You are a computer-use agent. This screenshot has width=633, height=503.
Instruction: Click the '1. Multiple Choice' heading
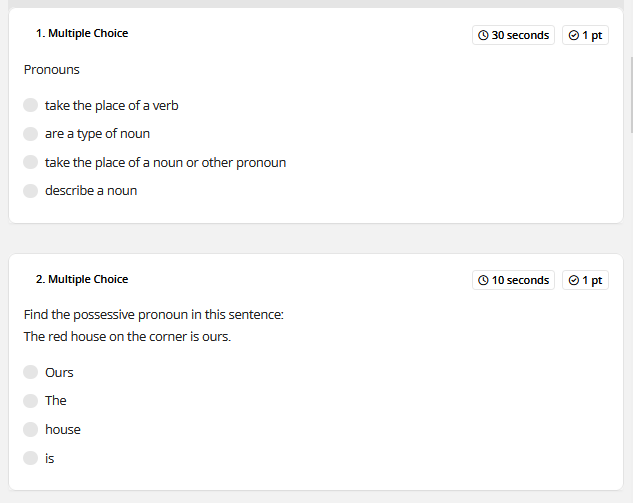(82, 33)
